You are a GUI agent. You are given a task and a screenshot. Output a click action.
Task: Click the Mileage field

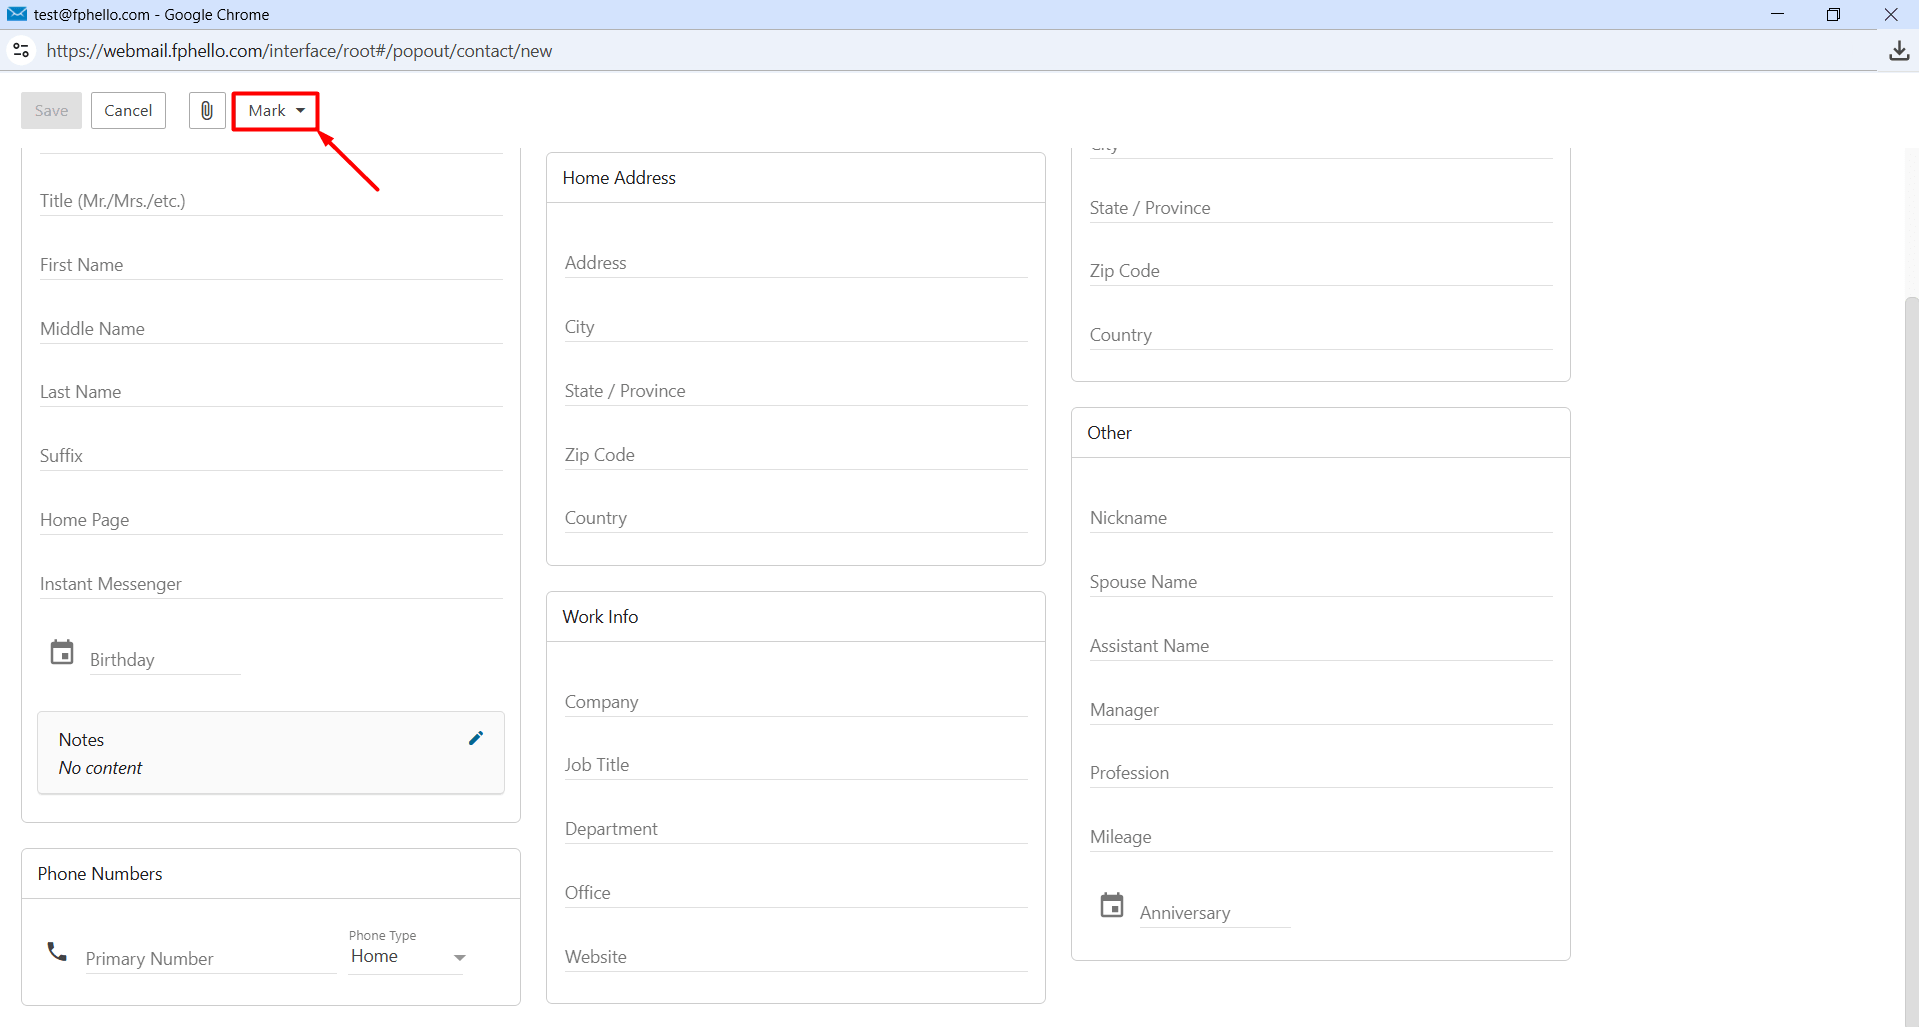click(1321, 837)
